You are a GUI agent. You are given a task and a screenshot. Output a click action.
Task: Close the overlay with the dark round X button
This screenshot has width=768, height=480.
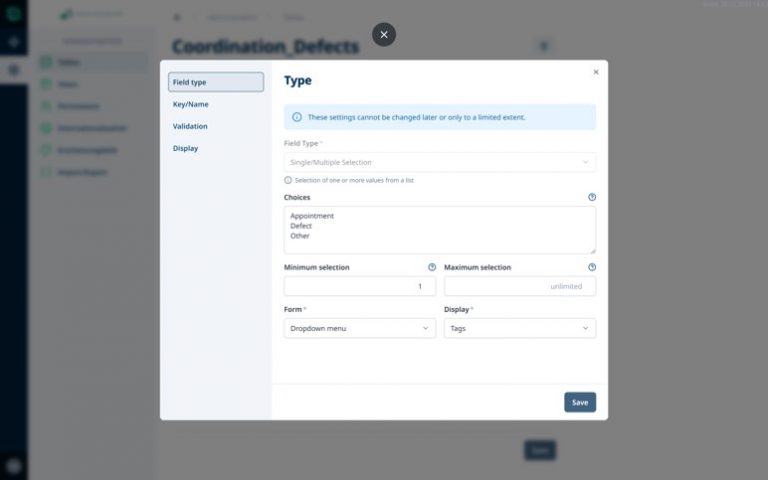click(384, 35)
